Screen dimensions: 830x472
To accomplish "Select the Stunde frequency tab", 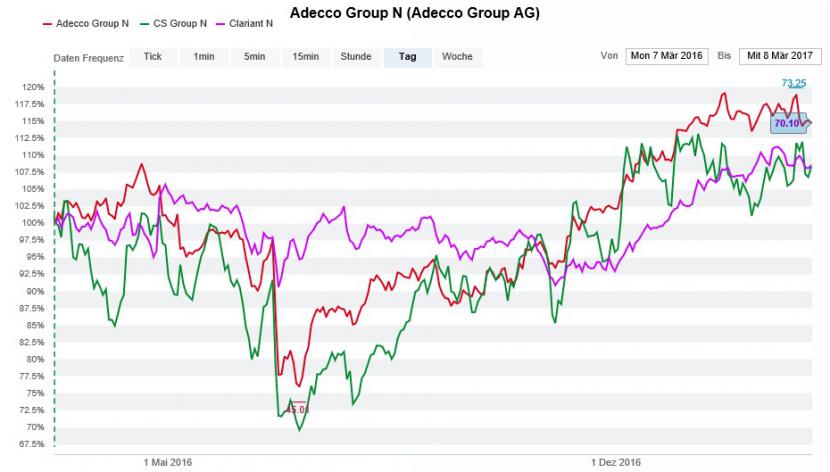I will (356, 57).
